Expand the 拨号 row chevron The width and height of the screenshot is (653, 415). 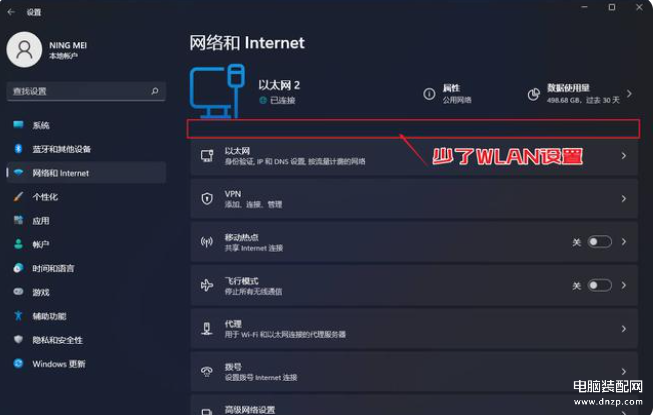[623, 371]
